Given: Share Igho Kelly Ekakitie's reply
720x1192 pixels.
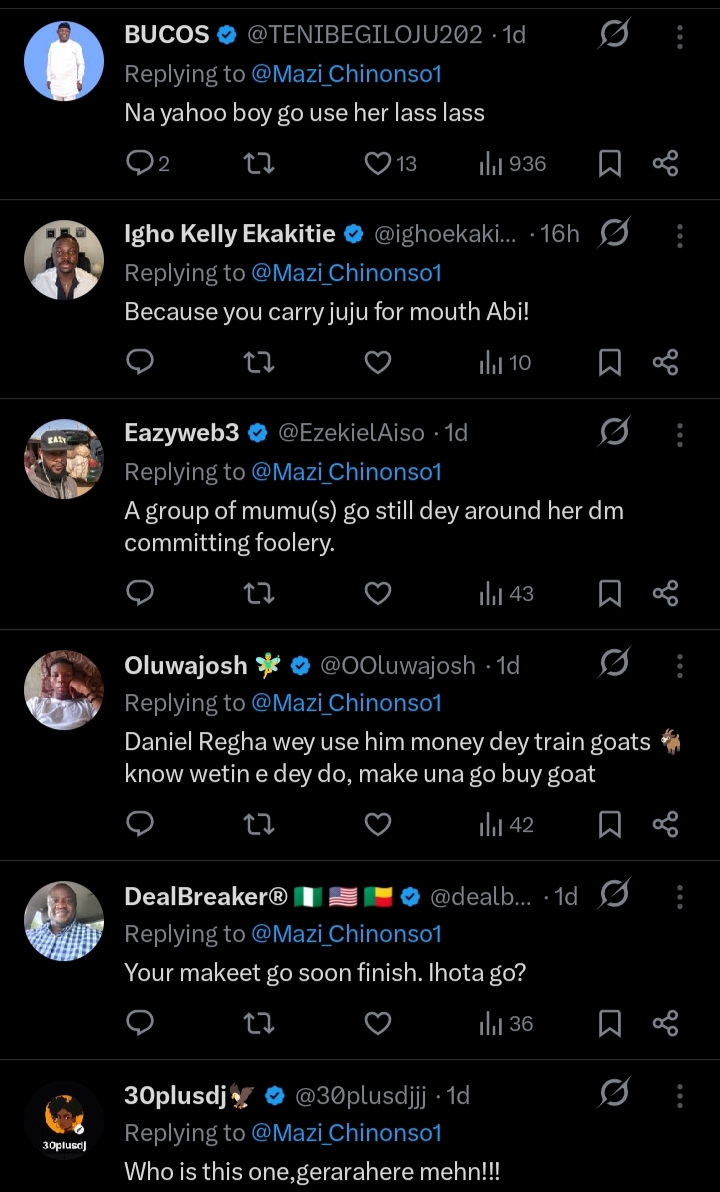Looking at the screenshot, I should (x=666, y=362).
